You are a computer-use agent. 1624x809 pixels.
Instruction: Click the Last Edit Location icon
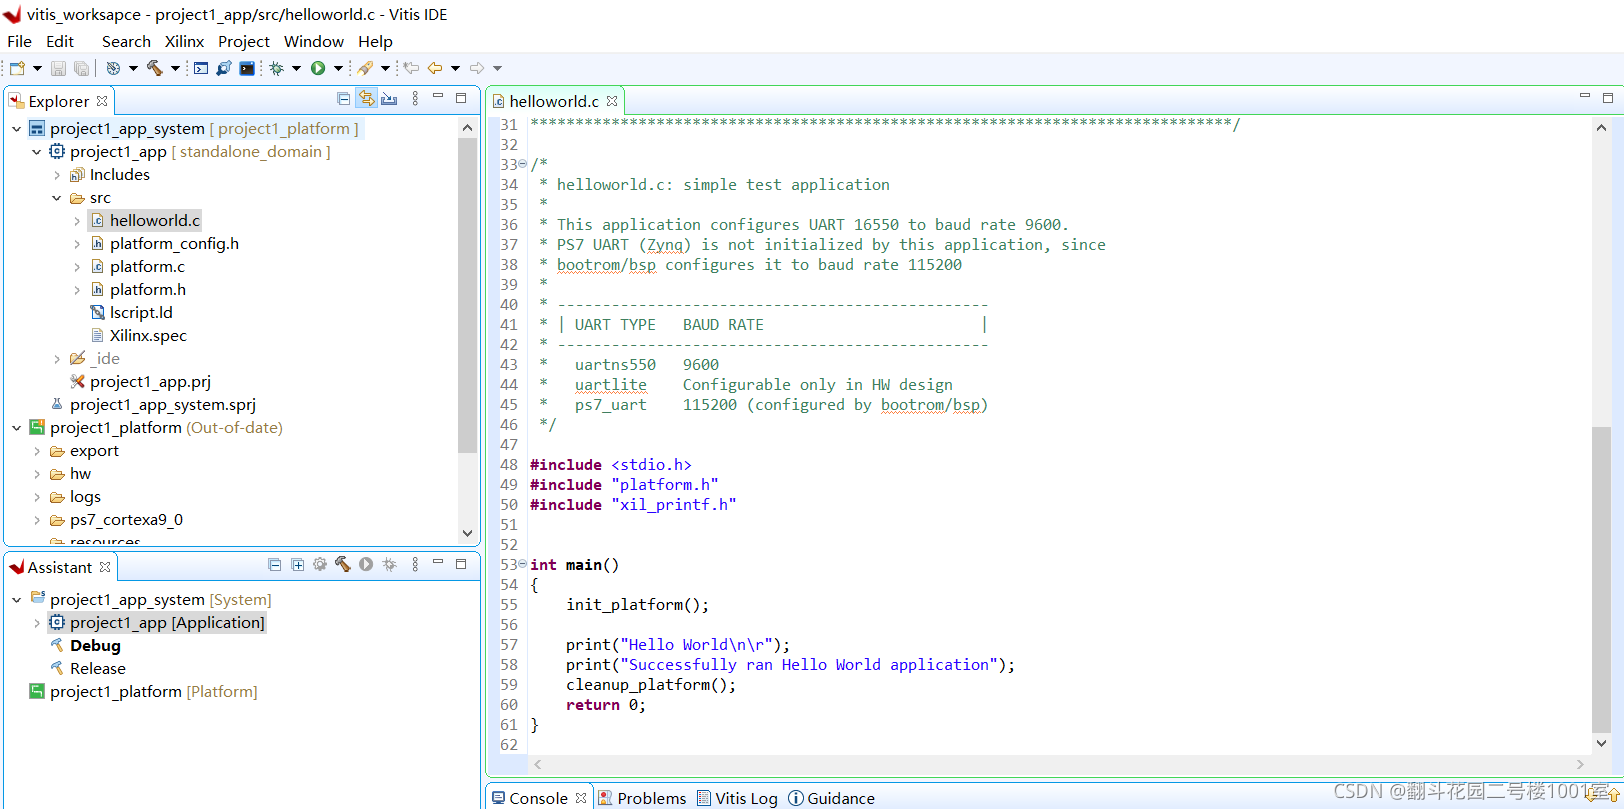411,68
